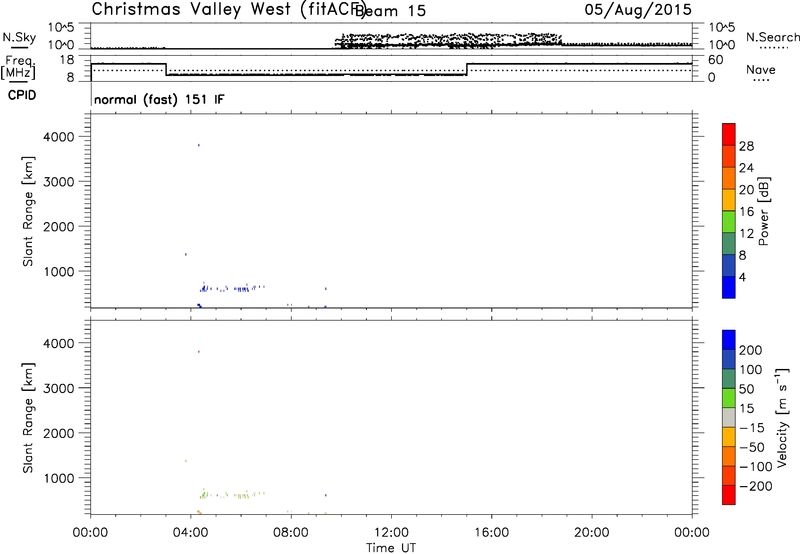Click the red point near 3800 km in velocity panel
This screenshot has width=800, height=554.
(198, 351)
